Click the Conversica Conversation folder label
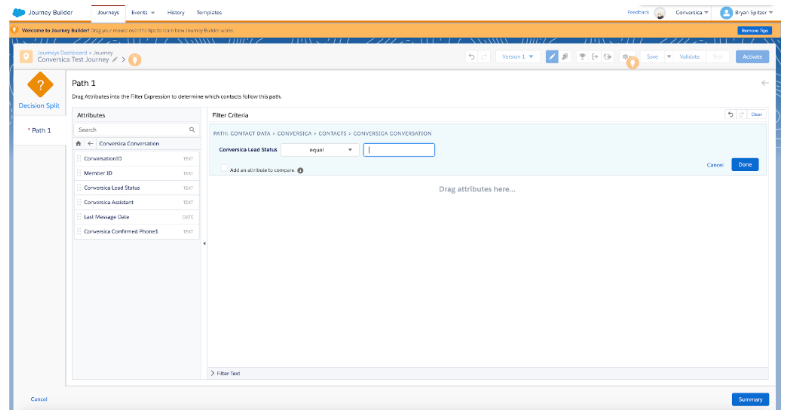Viewport: 790px width, 415px height. pyautogui.click(x=129, y=144)
